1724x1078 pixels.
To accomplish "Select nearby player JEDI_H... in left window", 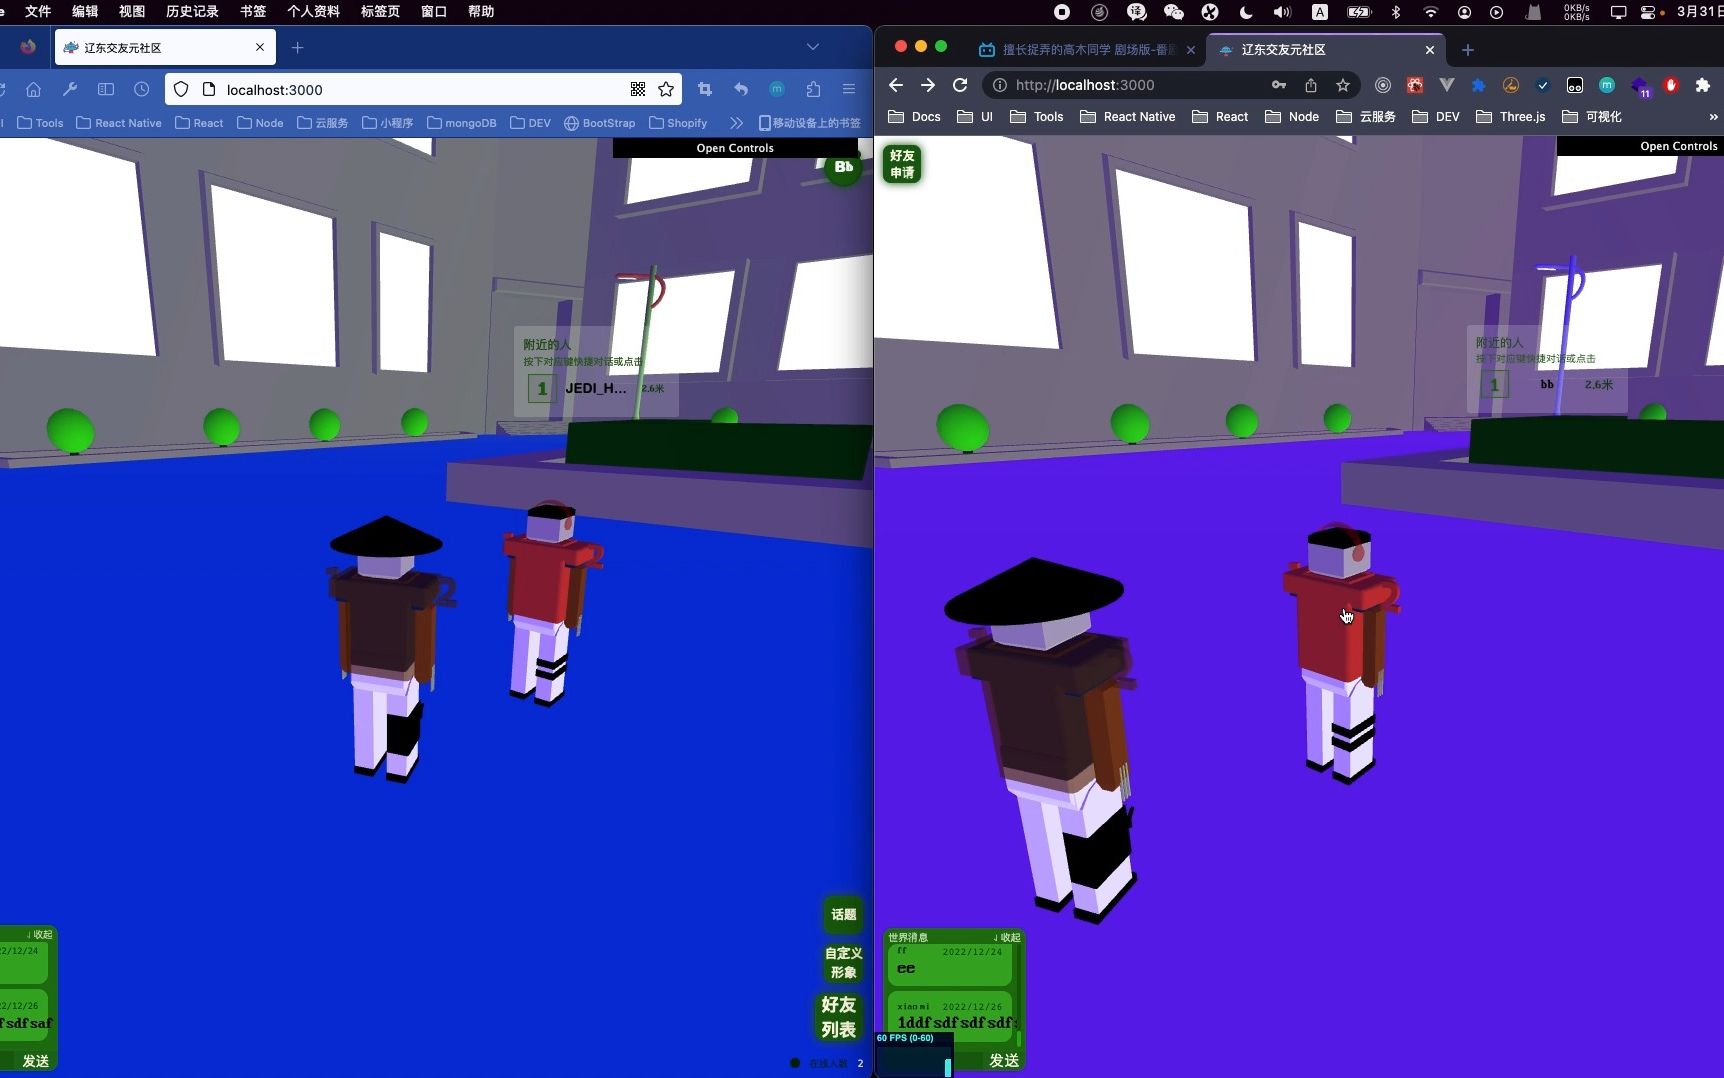I will click(596, 388).
